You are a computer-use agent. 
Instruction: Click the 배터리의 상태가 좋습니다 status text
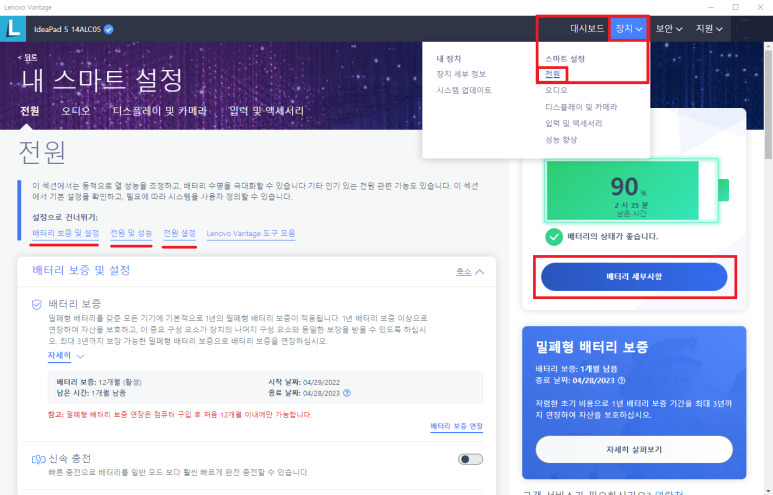(613, 237)
